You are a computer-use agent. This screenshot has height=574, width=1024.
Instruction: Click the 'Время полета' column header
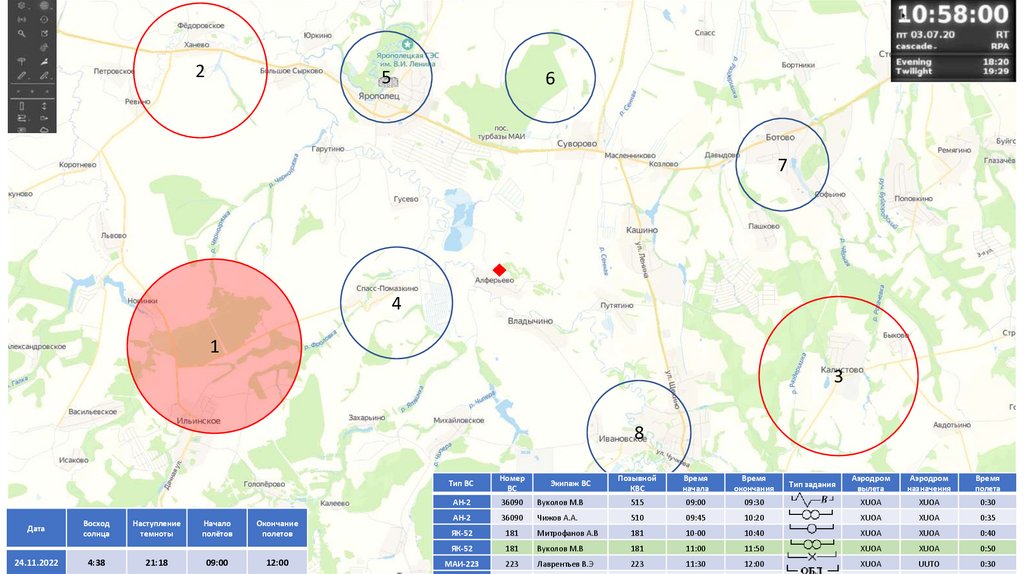click(987, 483)
